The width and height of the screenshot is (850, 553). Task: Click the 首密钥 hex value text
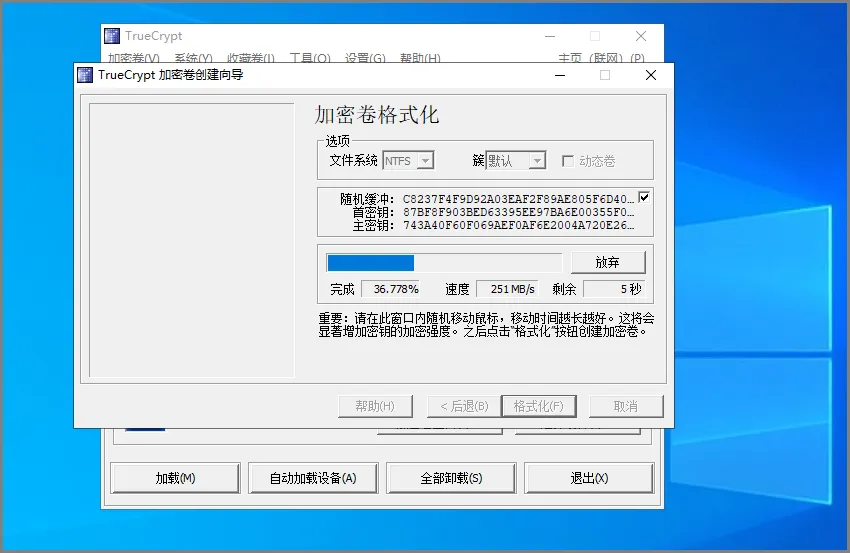[518, 212]
